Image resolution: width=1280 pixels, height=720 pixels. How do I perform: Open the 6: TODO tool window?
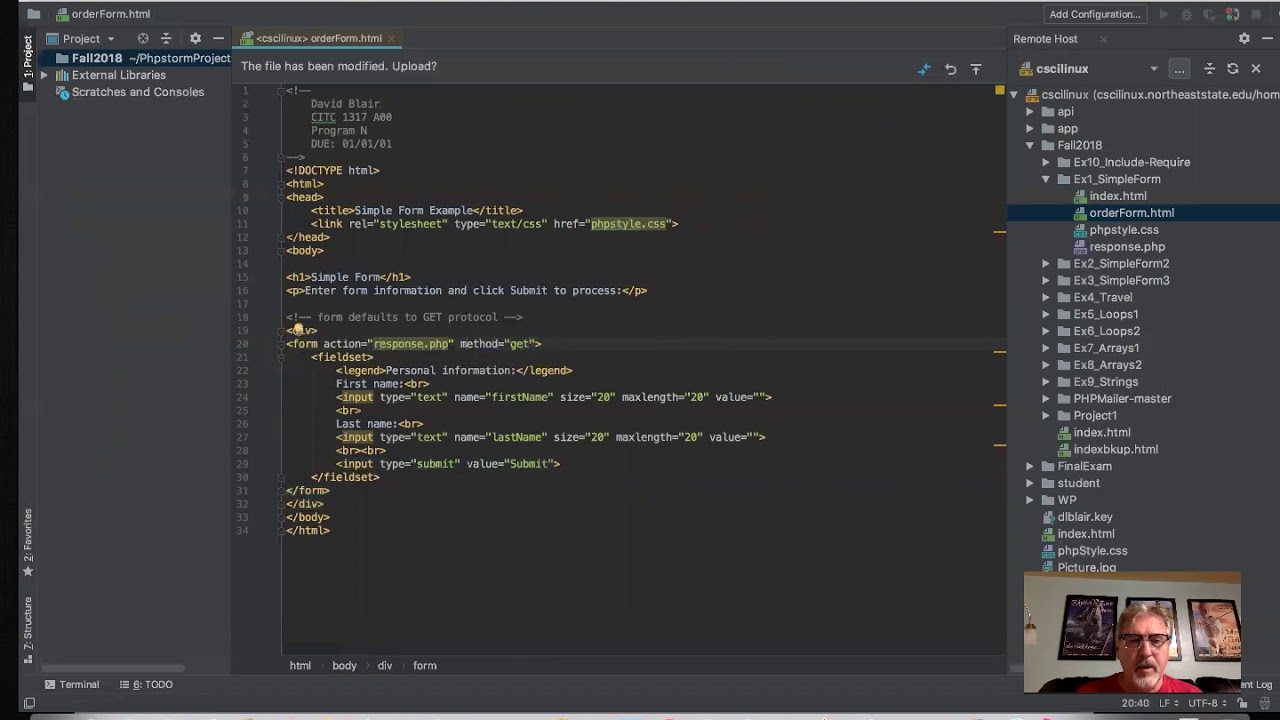(x=146, y=684)
